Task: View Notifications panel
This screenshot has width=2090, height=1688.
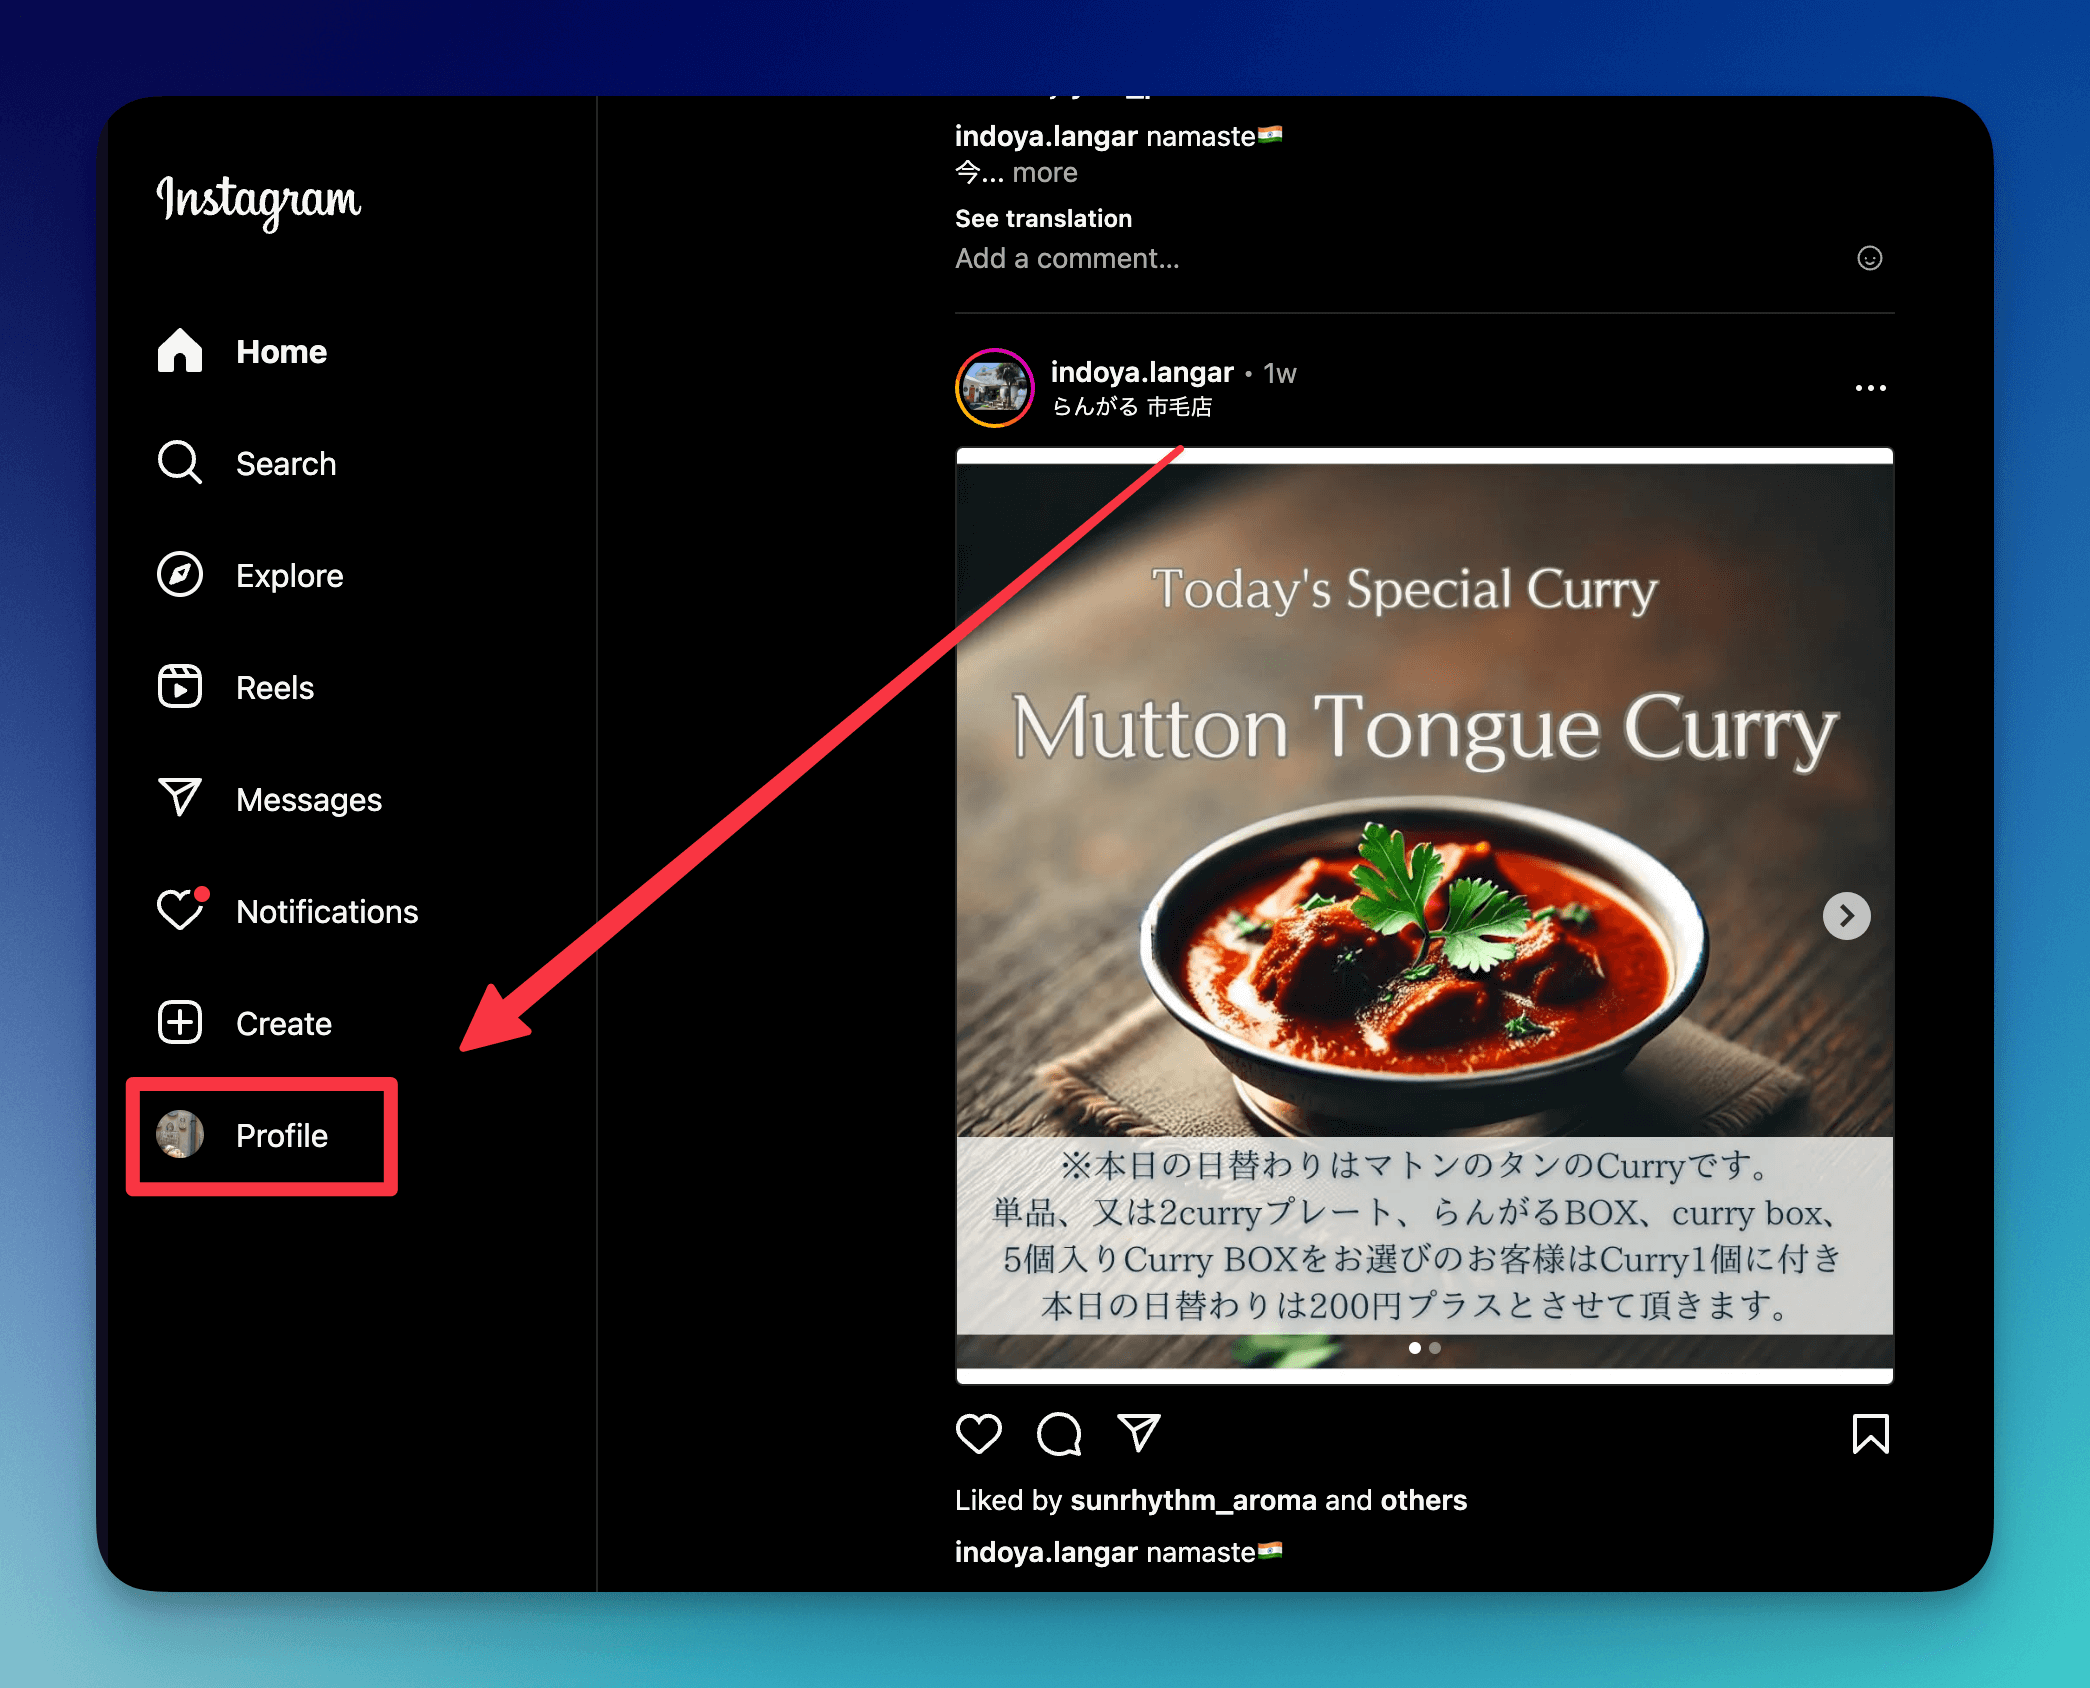Action: (x=327, y=909)
